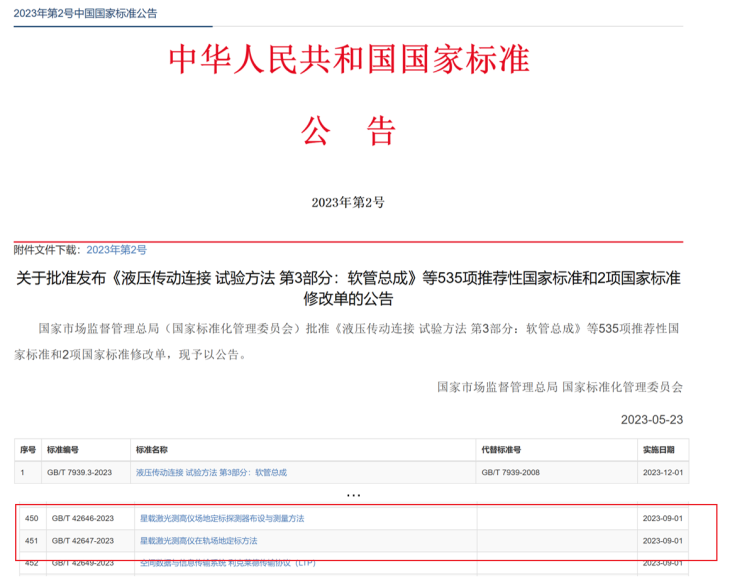Screen dimensions: 742x585
Task: Click the 标准编号 column header
Action: point(63,450)
